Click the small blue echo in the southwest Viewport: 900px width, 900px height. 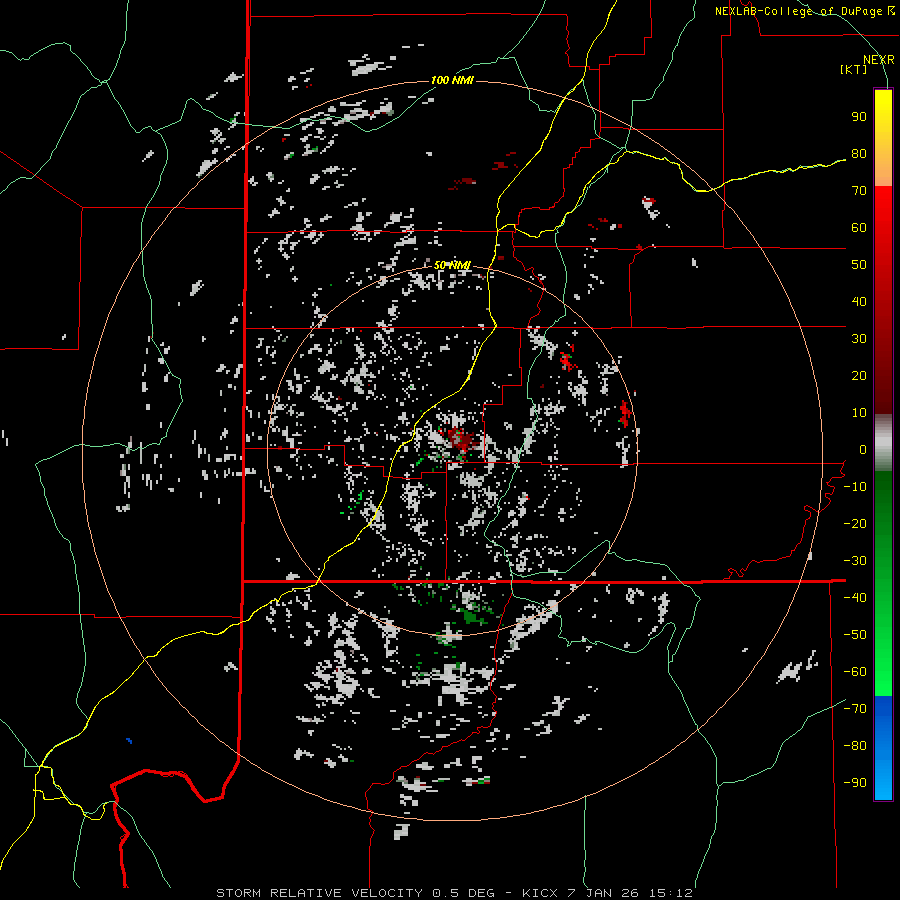[x=129, y=740]
